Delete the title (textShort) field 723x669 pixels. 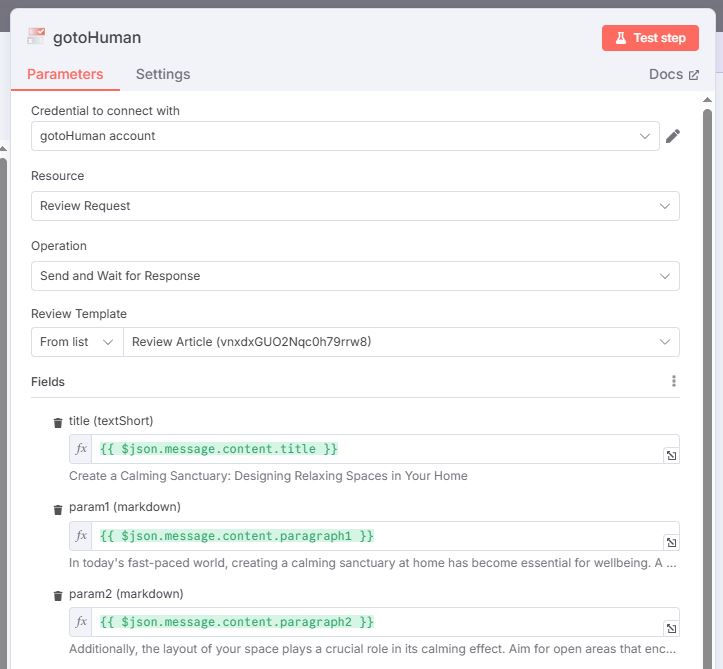coord(58,423)
